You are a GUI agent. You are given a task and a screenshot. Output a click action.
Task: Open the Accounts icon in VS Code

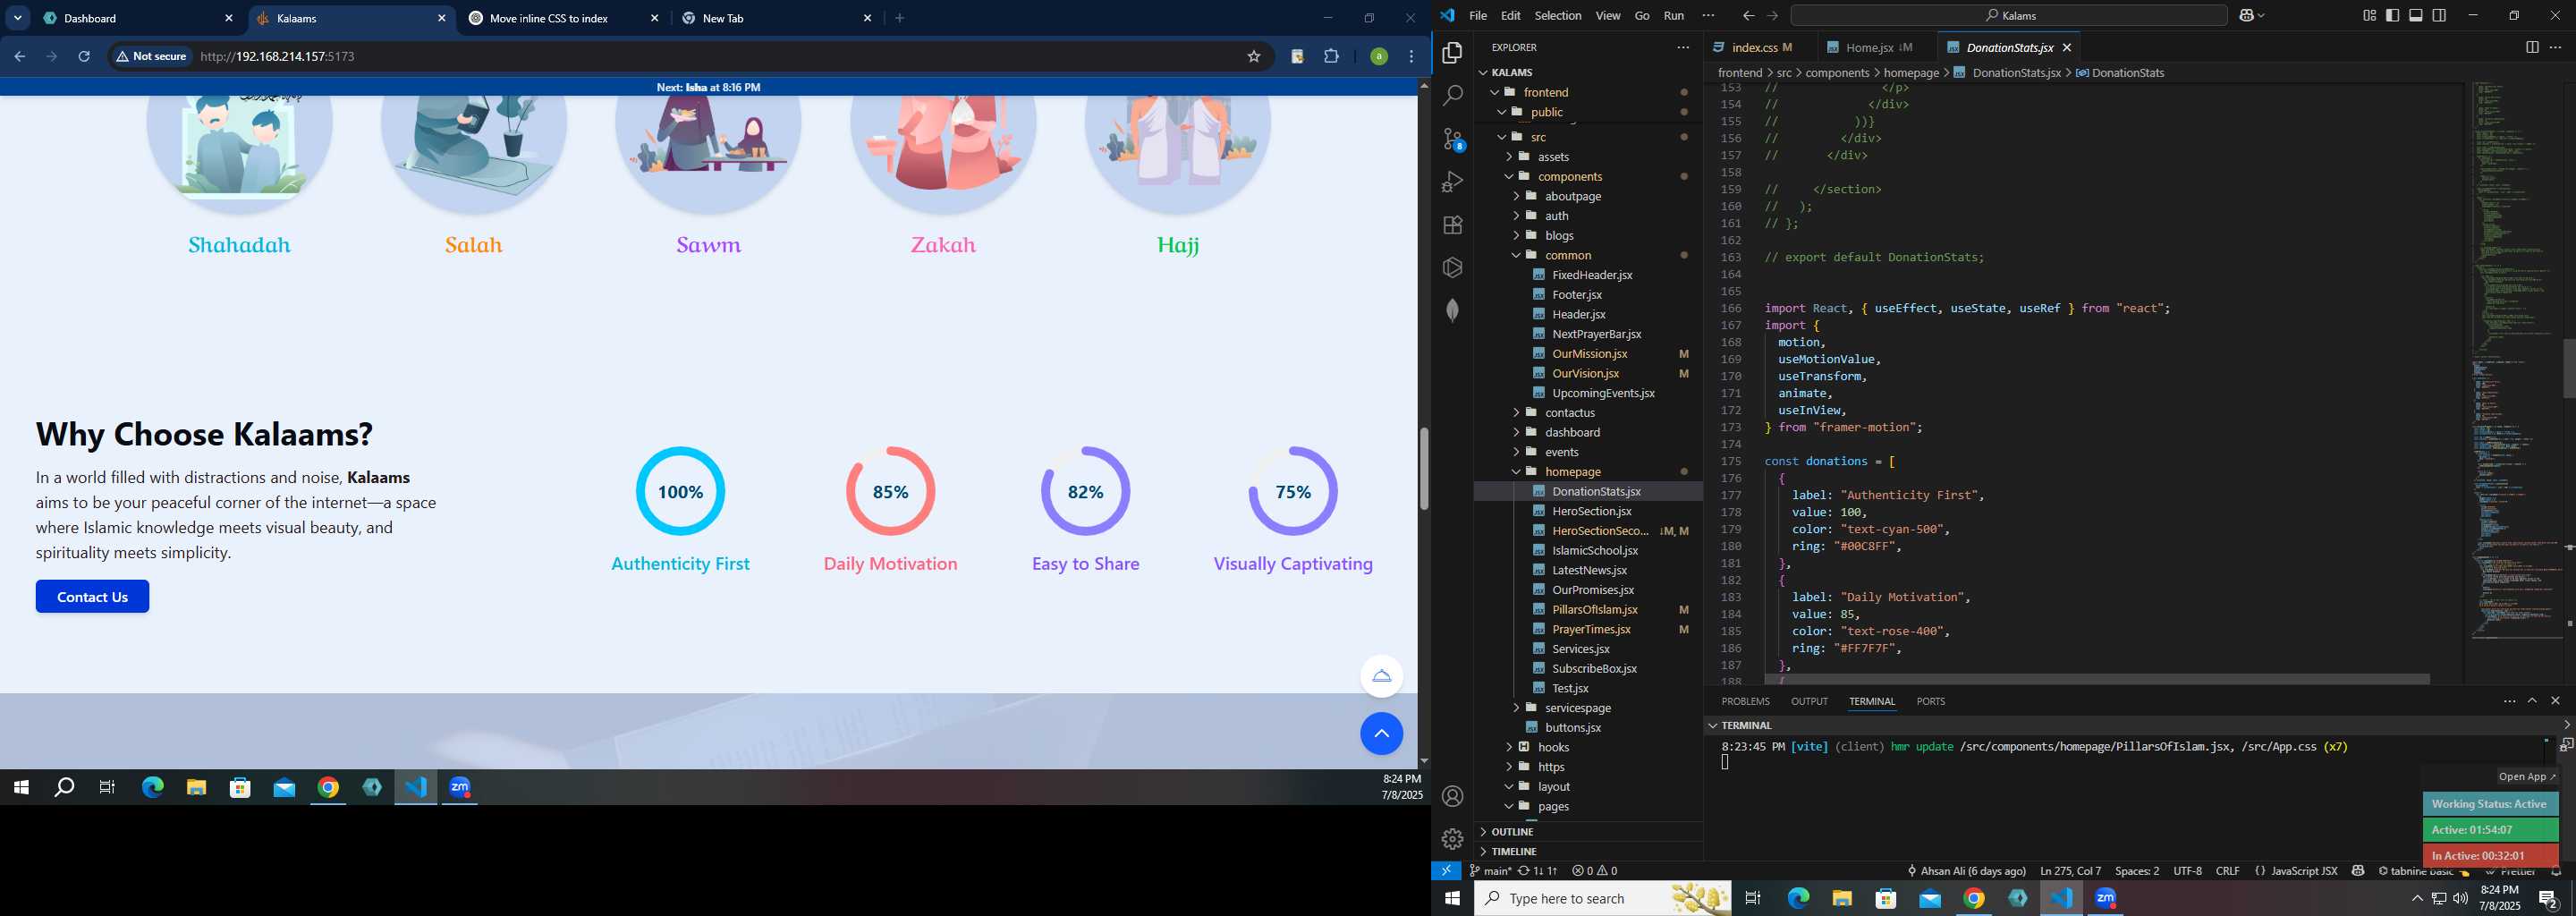1453,796
